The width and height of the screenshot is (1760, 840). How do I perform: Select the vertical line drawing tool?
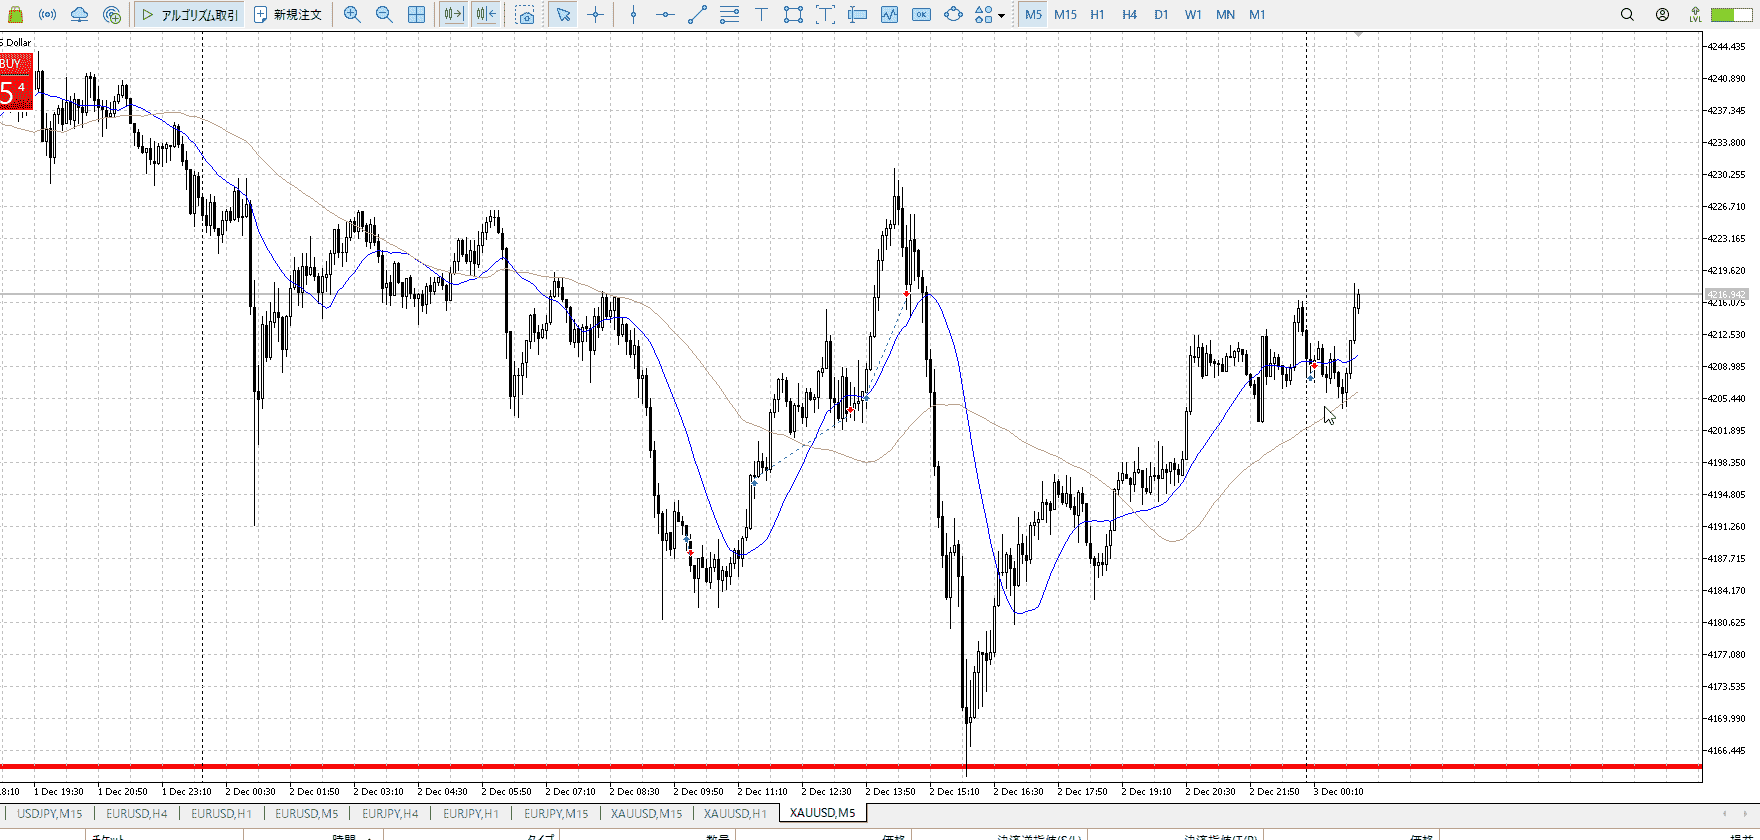(x=633, y=15)
